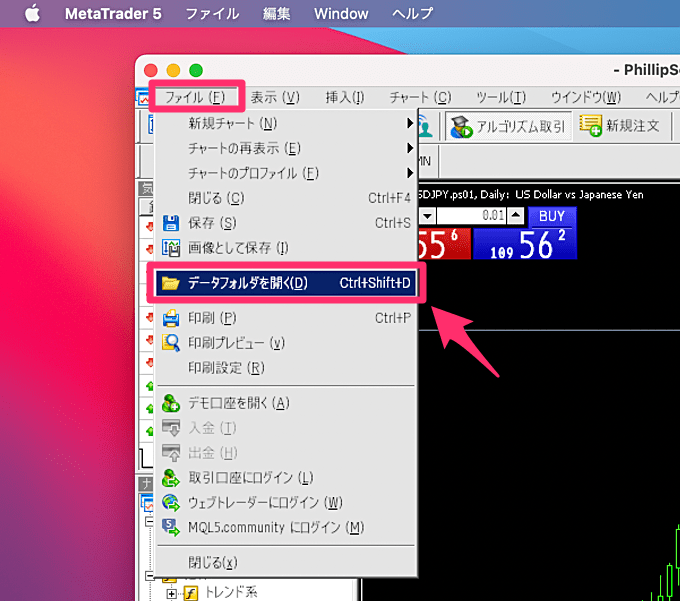Viewport: 680px width, 601px height.
Task: Click the 入金 (T) icon
Action: (x=171, y=428)
